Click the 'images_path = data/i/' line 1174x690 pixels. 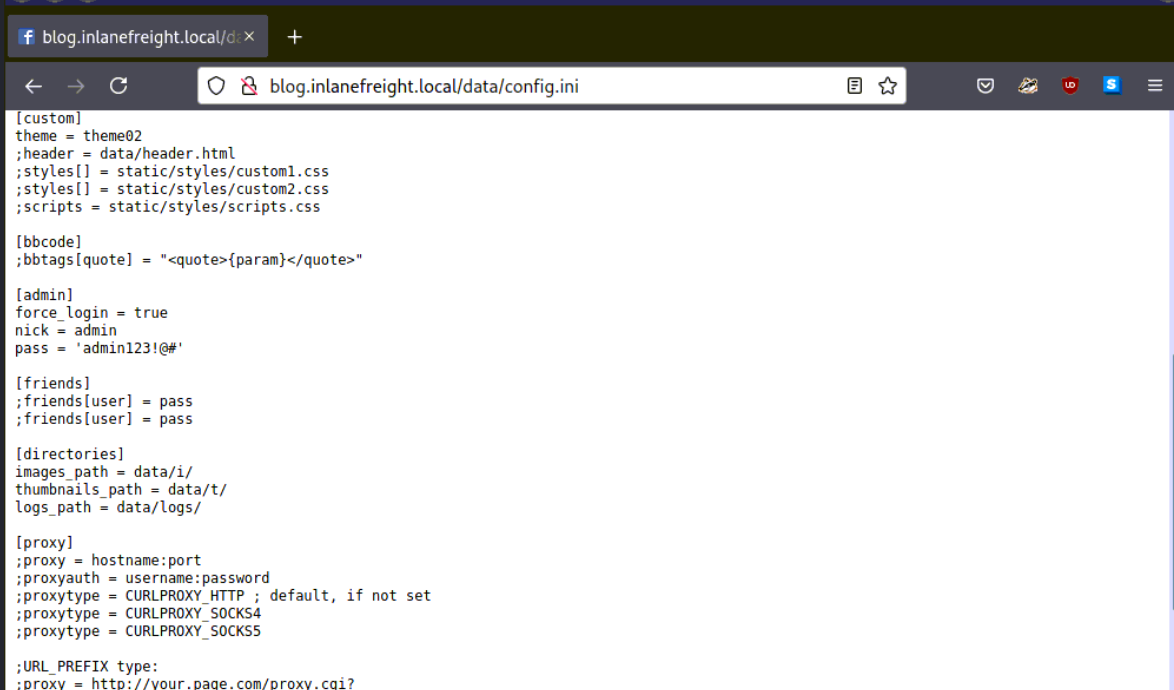(x=104, y=472)
